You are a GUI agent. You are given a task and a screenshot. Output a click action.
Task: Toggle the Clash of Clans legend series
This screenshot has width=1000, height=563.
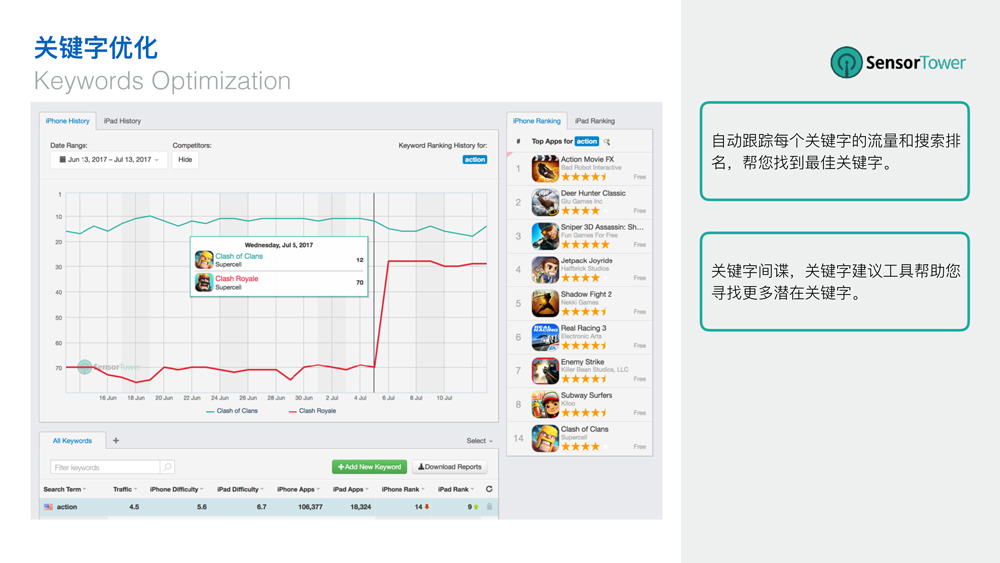point(231,411)
